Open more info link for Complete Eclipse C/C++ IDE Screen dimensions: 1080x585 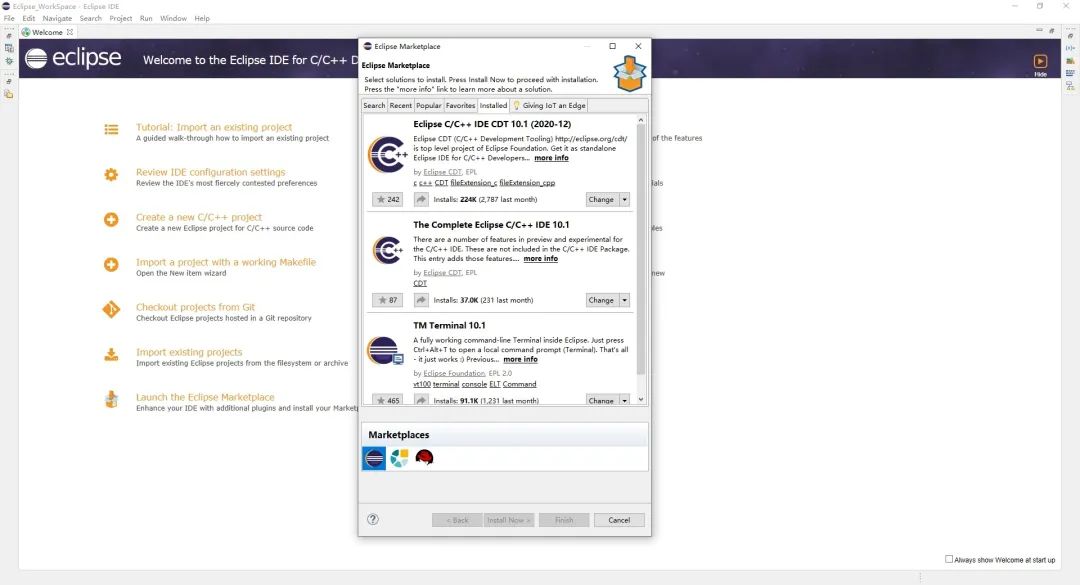click(540, 258)
